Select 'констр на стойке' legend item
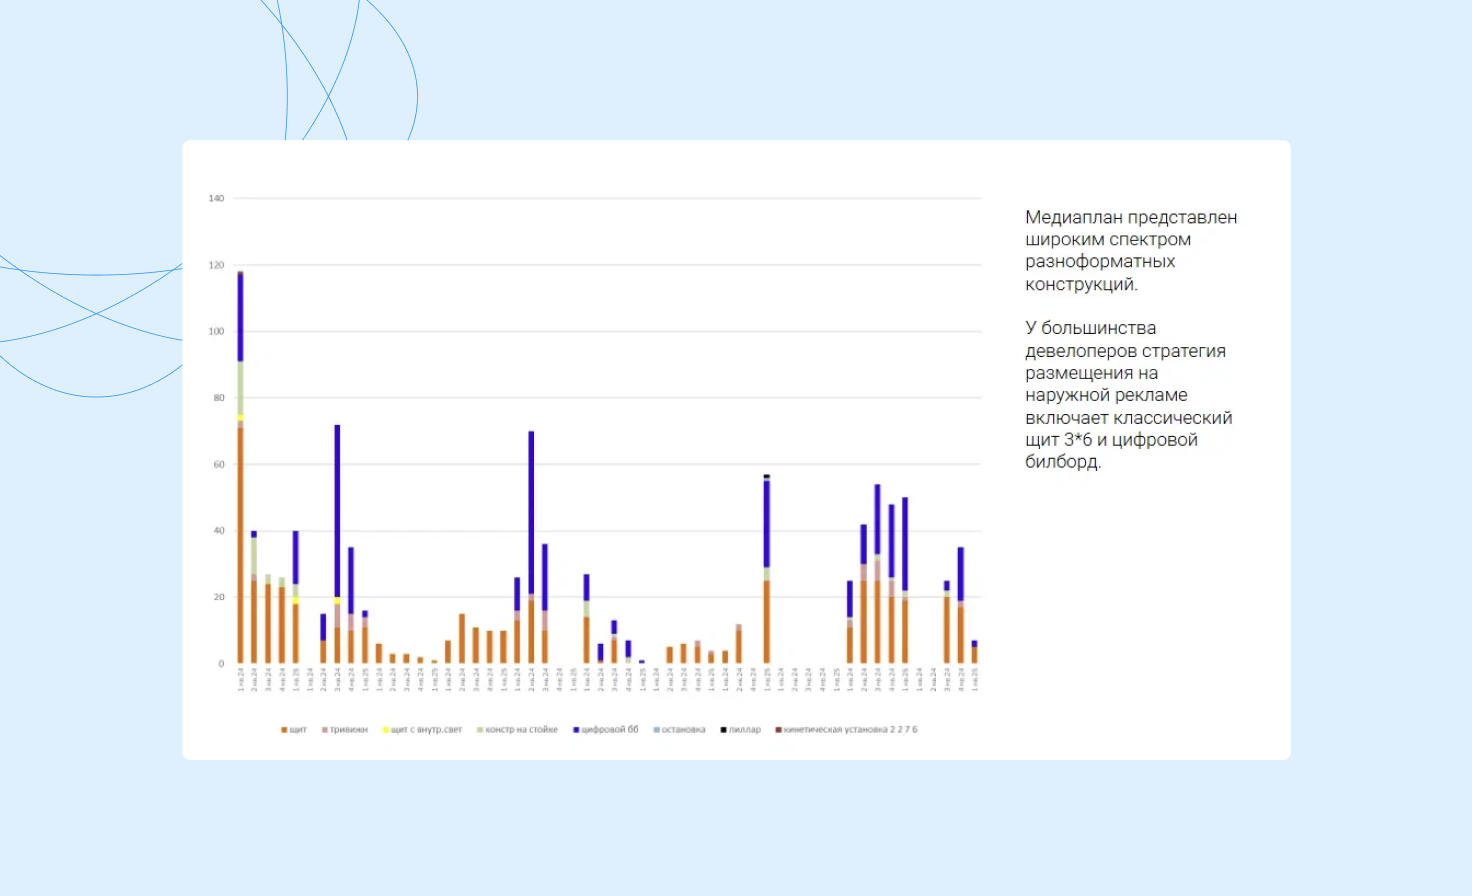 tap(518, 730)
